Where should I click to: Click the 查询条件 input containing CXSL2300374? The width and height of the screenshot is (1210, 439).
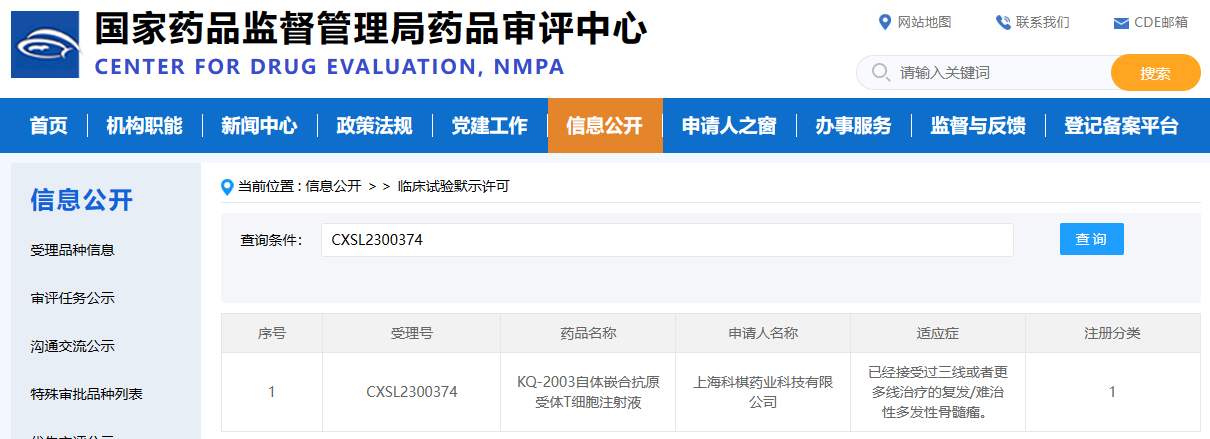[666, 240]
